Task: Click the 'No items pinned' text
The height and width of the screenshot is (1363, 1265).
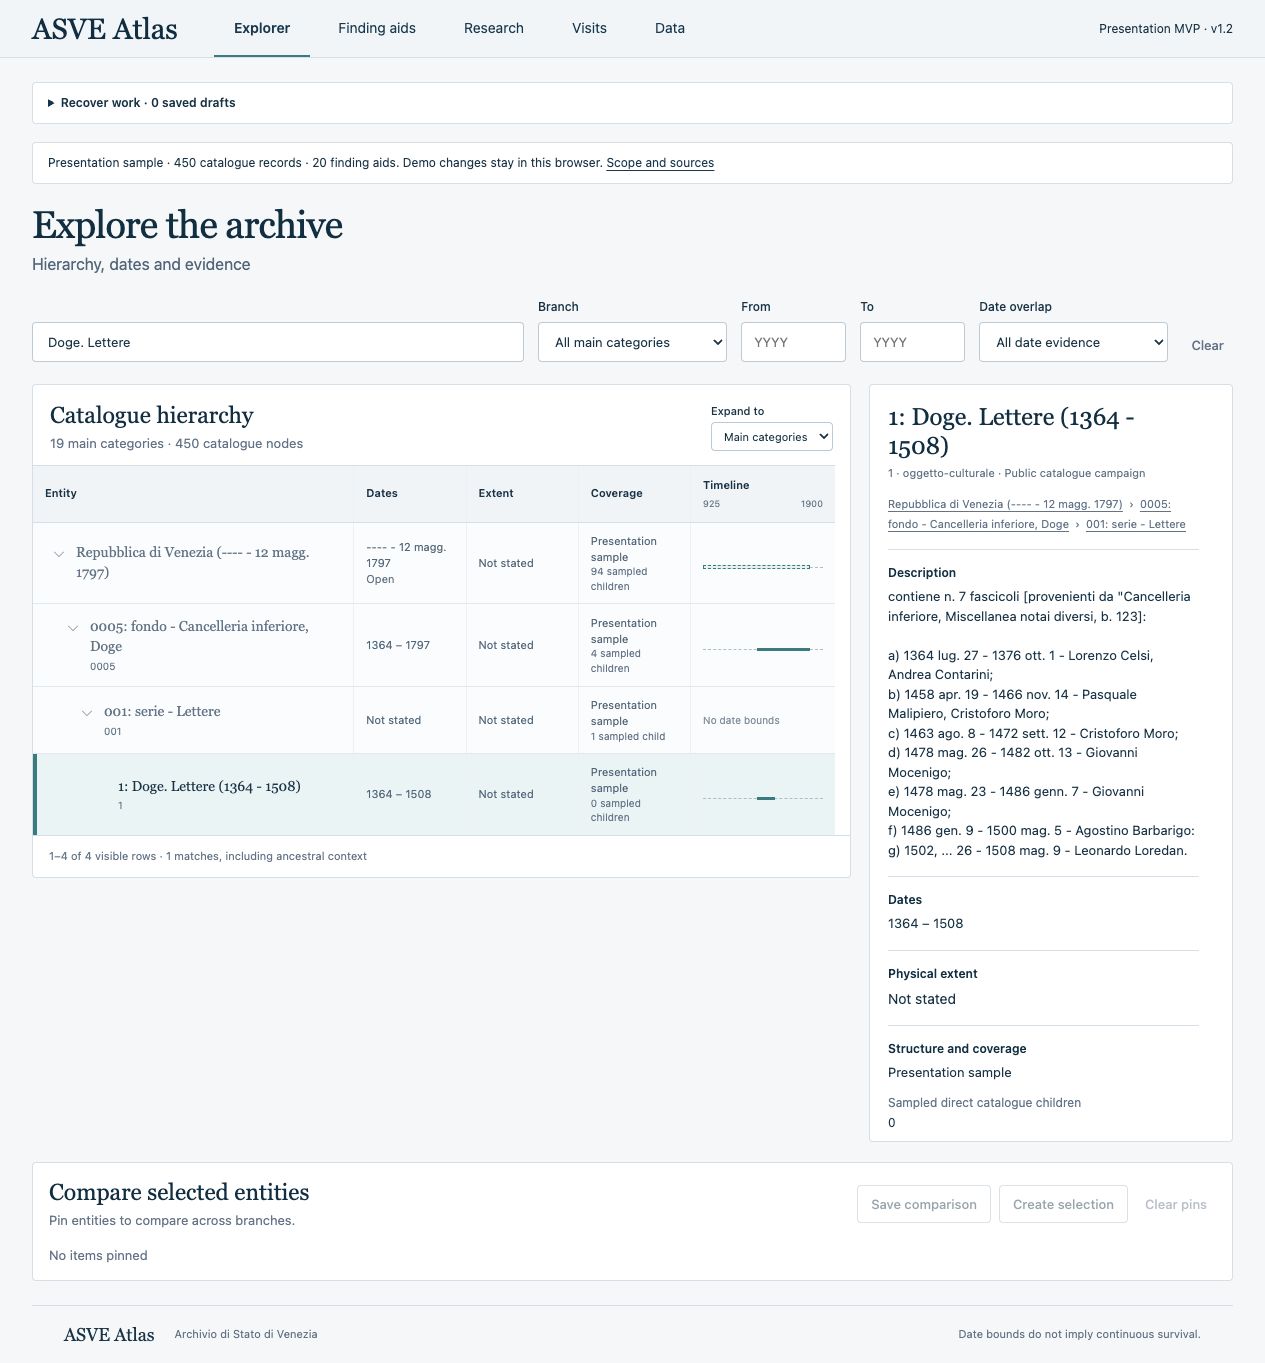Action: coord(98,1256)
